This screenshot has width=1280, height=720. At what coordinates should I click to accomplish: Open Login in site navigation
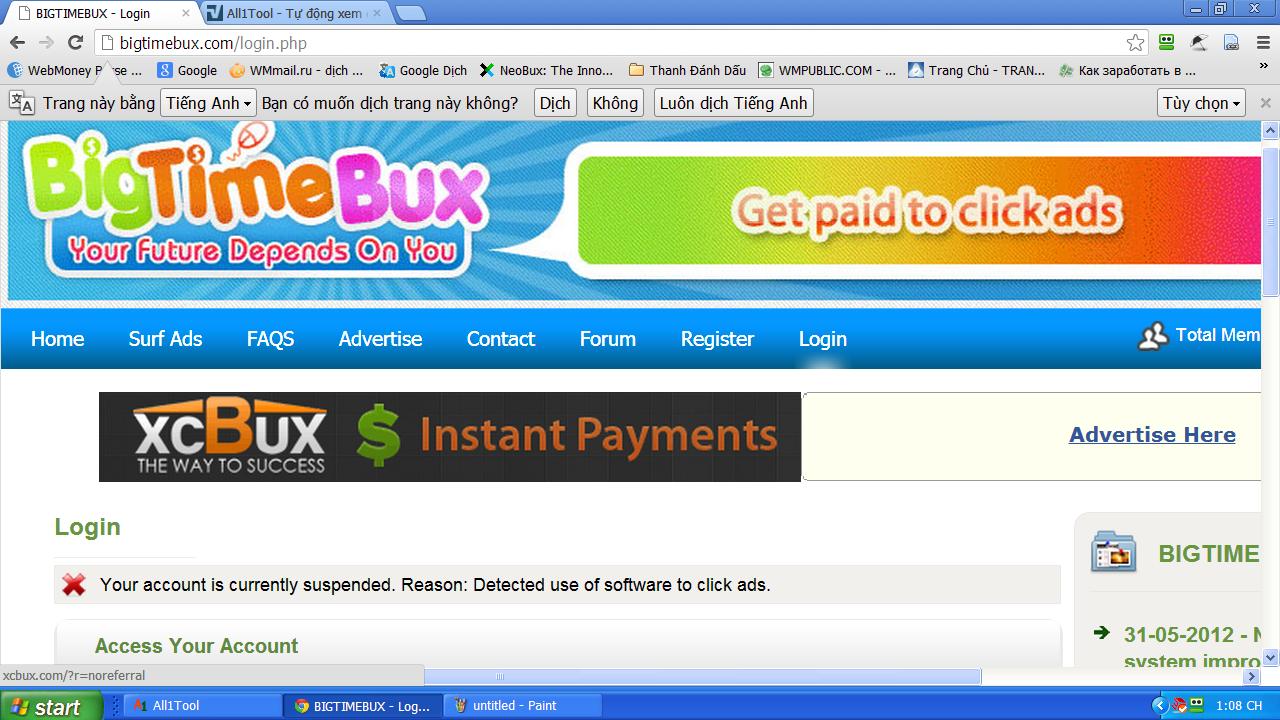tap(823, 339)
